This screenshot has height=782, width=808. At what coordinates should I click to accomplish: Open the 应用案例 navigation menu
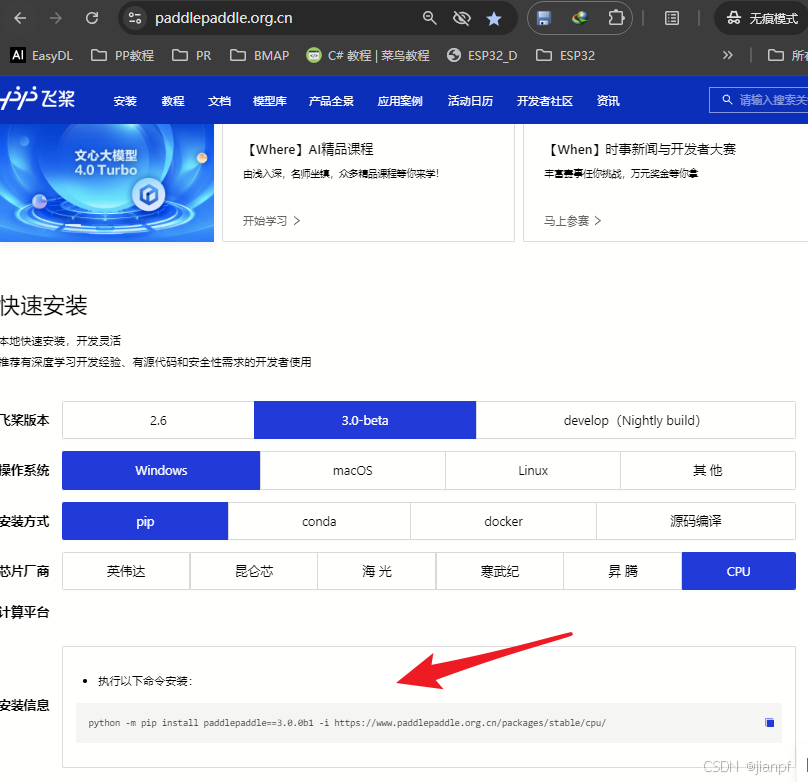point(400,101)
